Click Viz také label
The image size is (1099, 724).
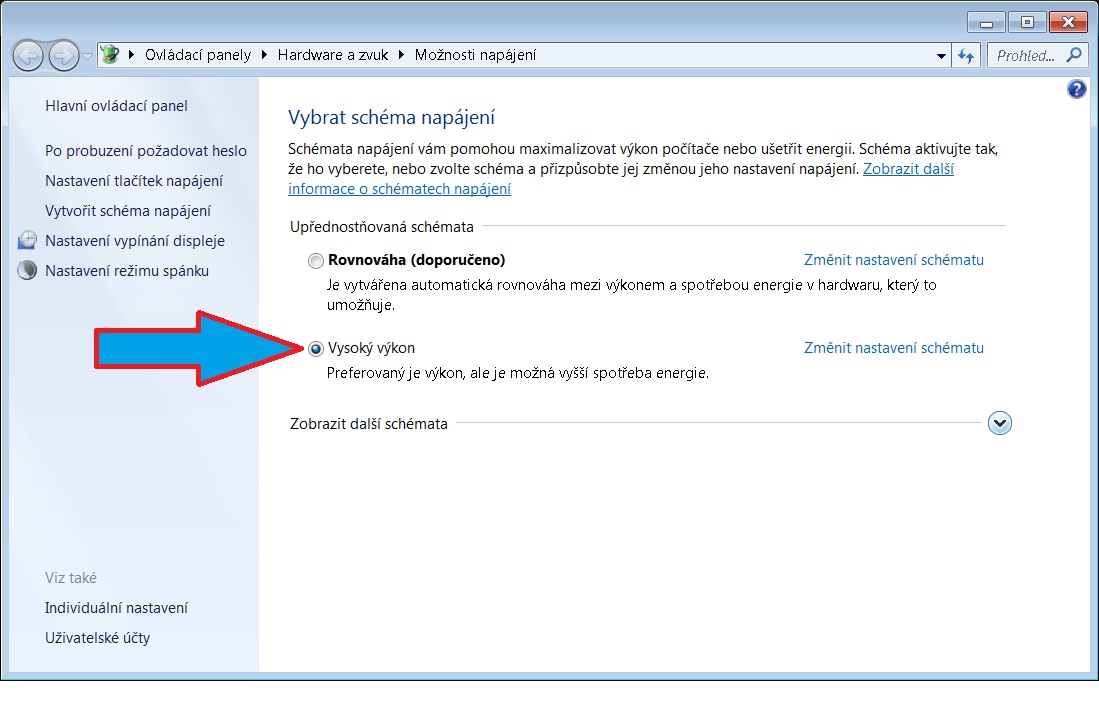click(x=71, y=578)
